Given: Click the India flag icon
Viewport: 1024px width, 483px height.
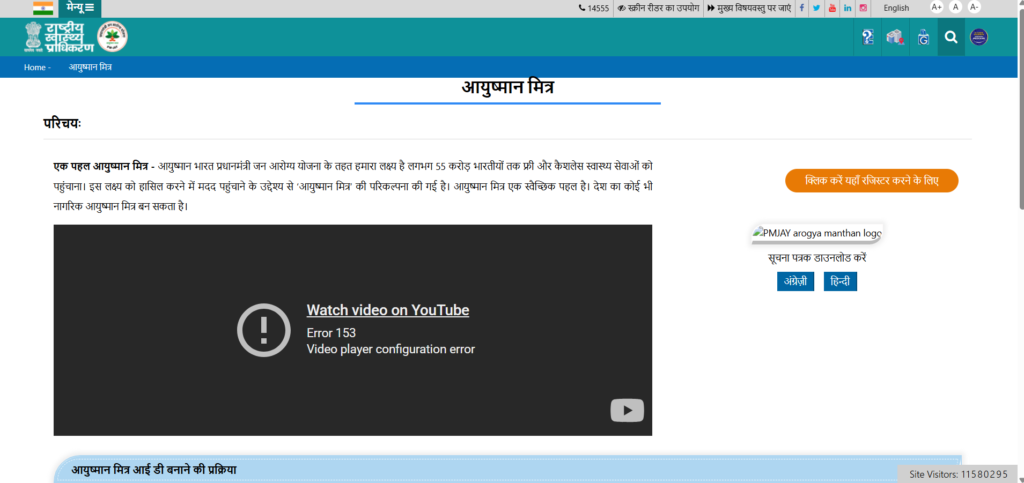Looking at the screenshot, I should click(x=43, y=8).
